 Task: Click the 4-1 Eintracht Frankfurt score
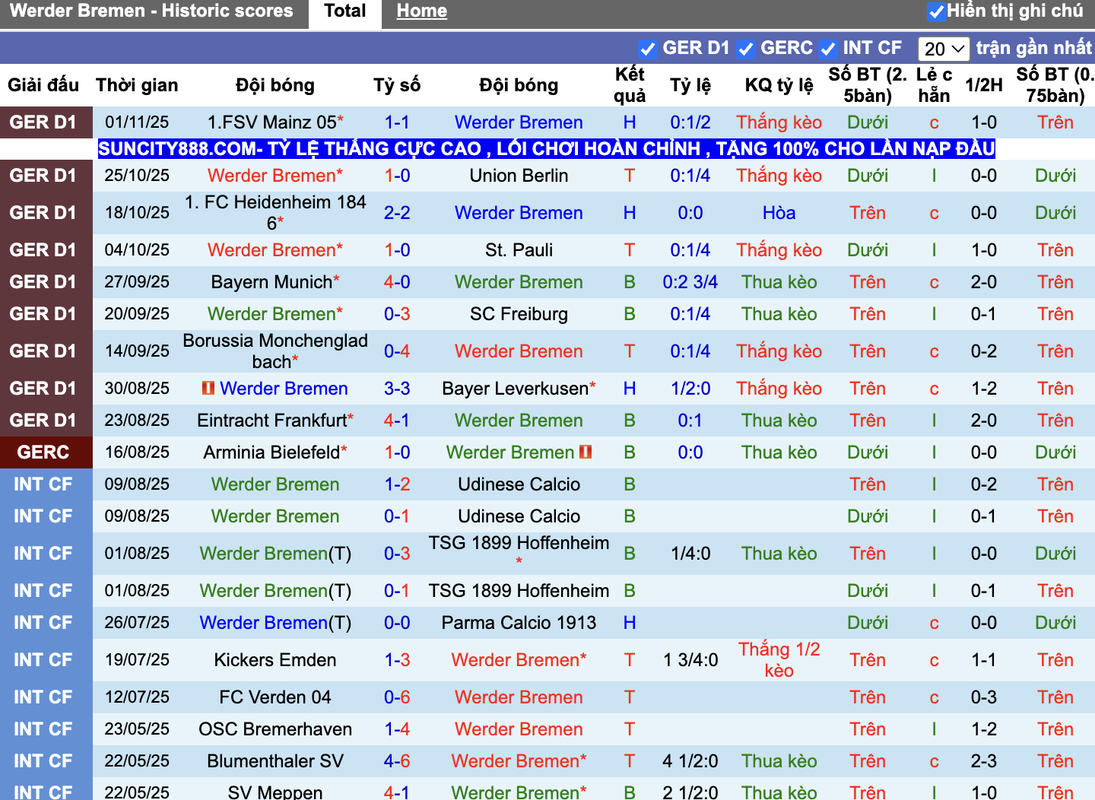(x=397, y=420)
